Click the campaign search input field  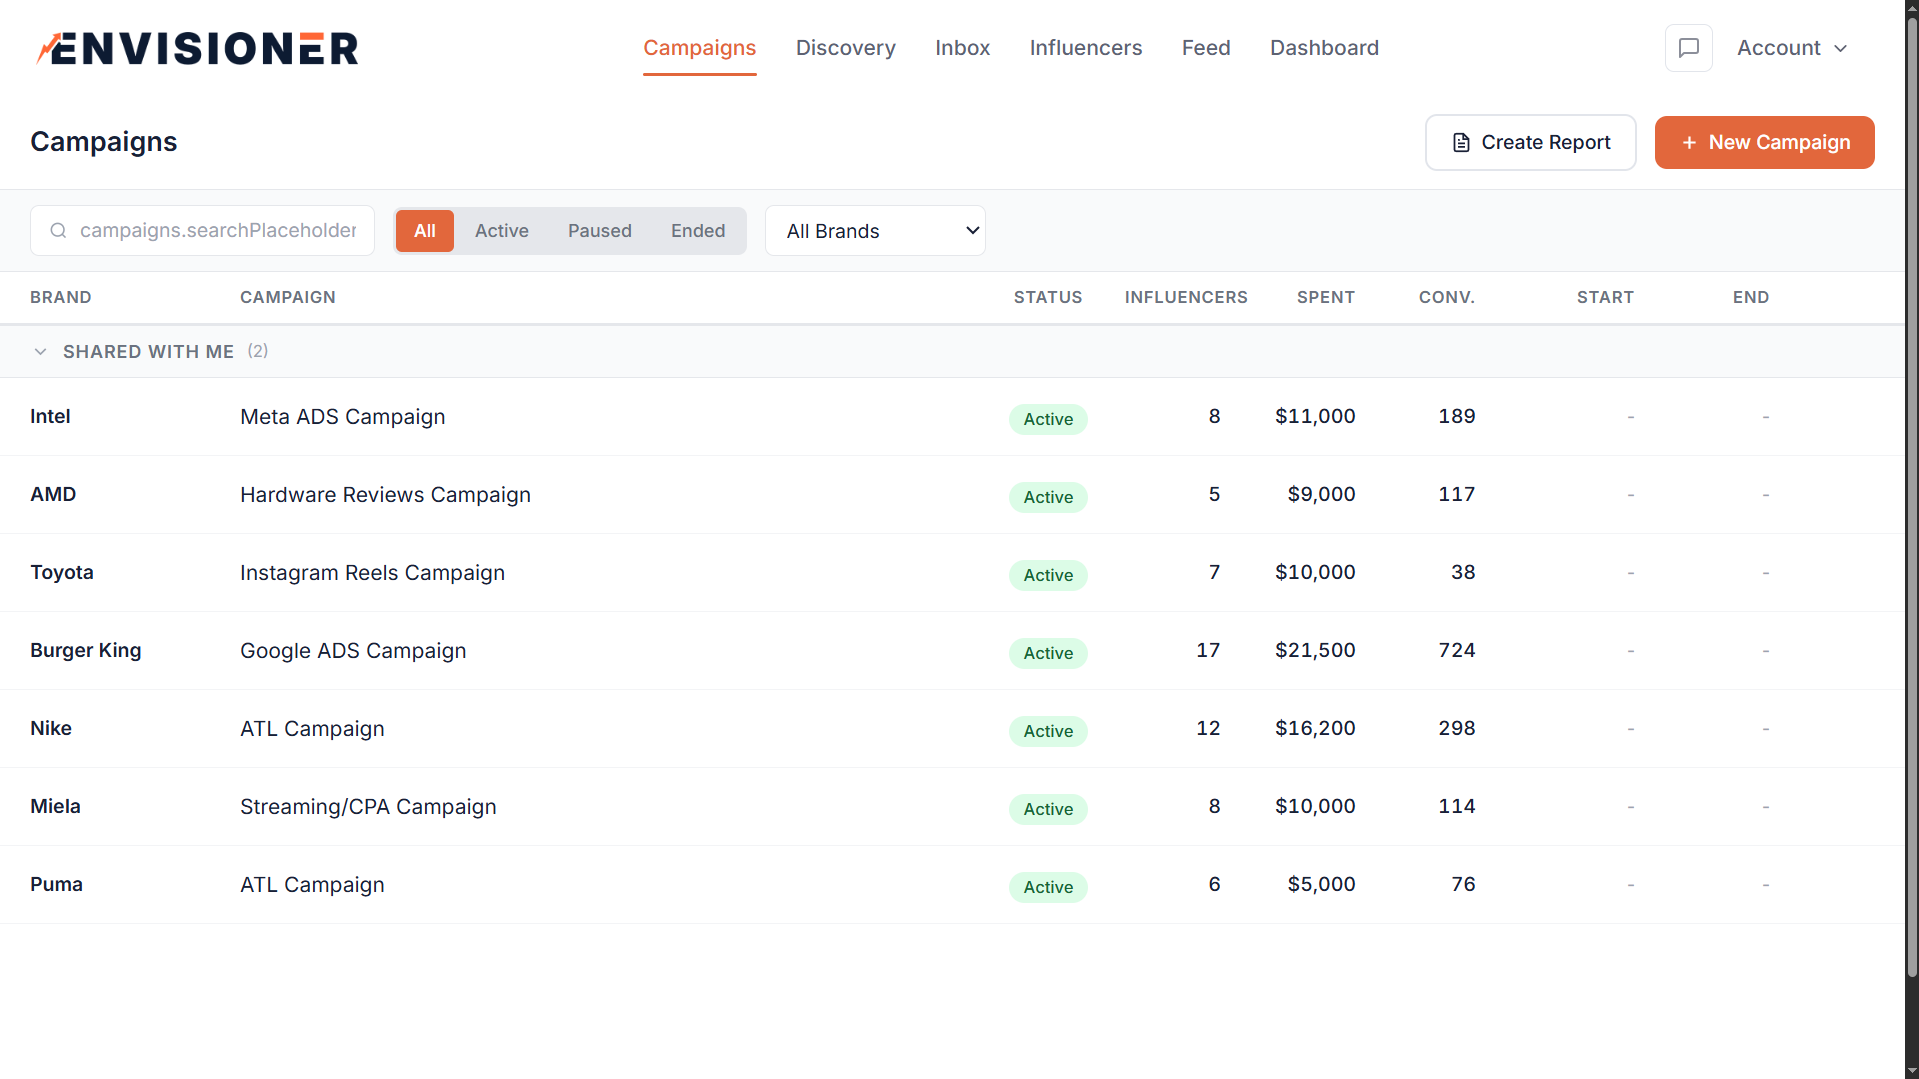[x=202, y=230]
